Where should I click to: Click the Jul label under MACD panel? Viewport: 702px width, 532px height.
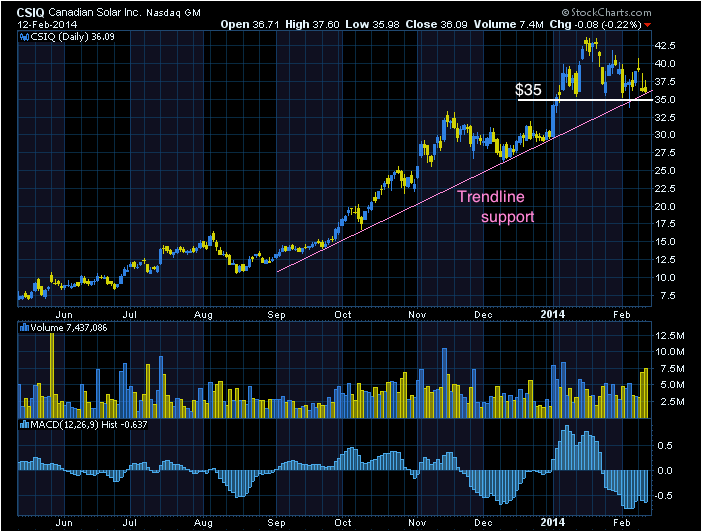click(x=130, y=523)
